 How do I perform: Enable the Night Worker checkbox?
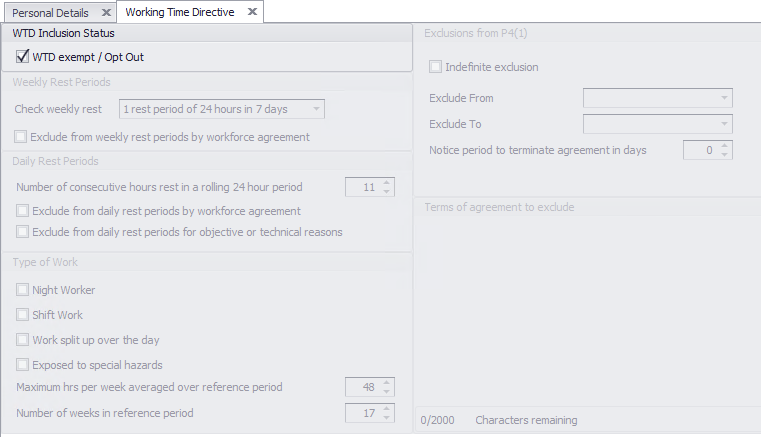(23, 290)
